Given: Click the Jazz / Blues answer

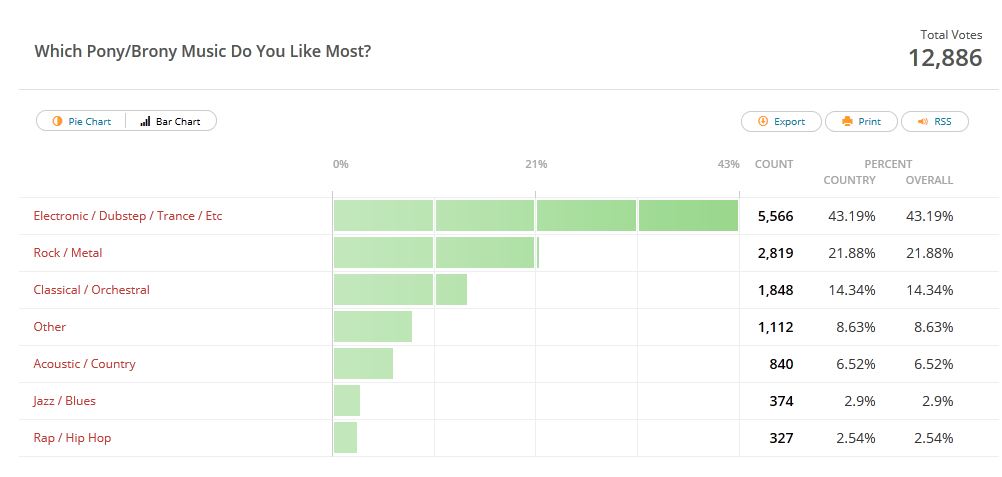Looking at the screenshot, I should coord(65,401).
